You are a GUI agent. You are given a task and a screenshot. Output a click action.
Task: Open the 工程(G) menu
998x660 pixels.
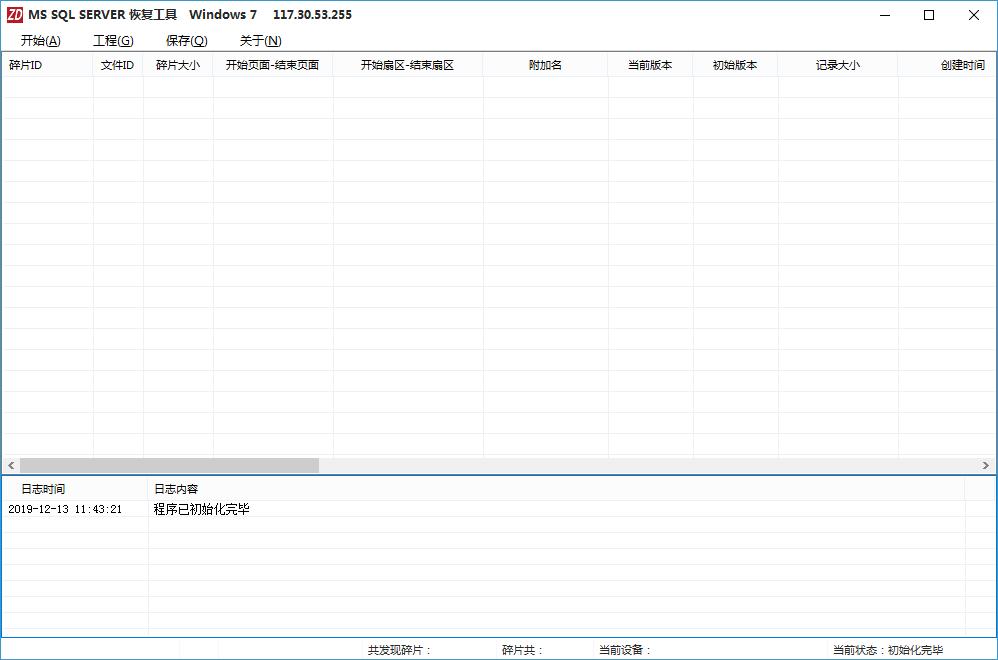(x=113, y=41)
